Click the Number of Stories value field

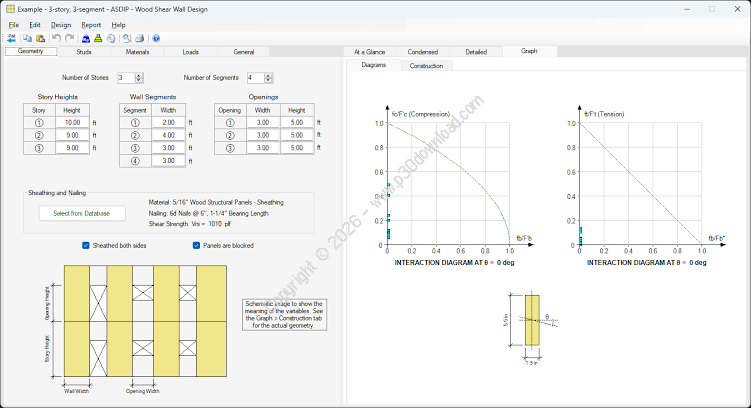[126, 78]
